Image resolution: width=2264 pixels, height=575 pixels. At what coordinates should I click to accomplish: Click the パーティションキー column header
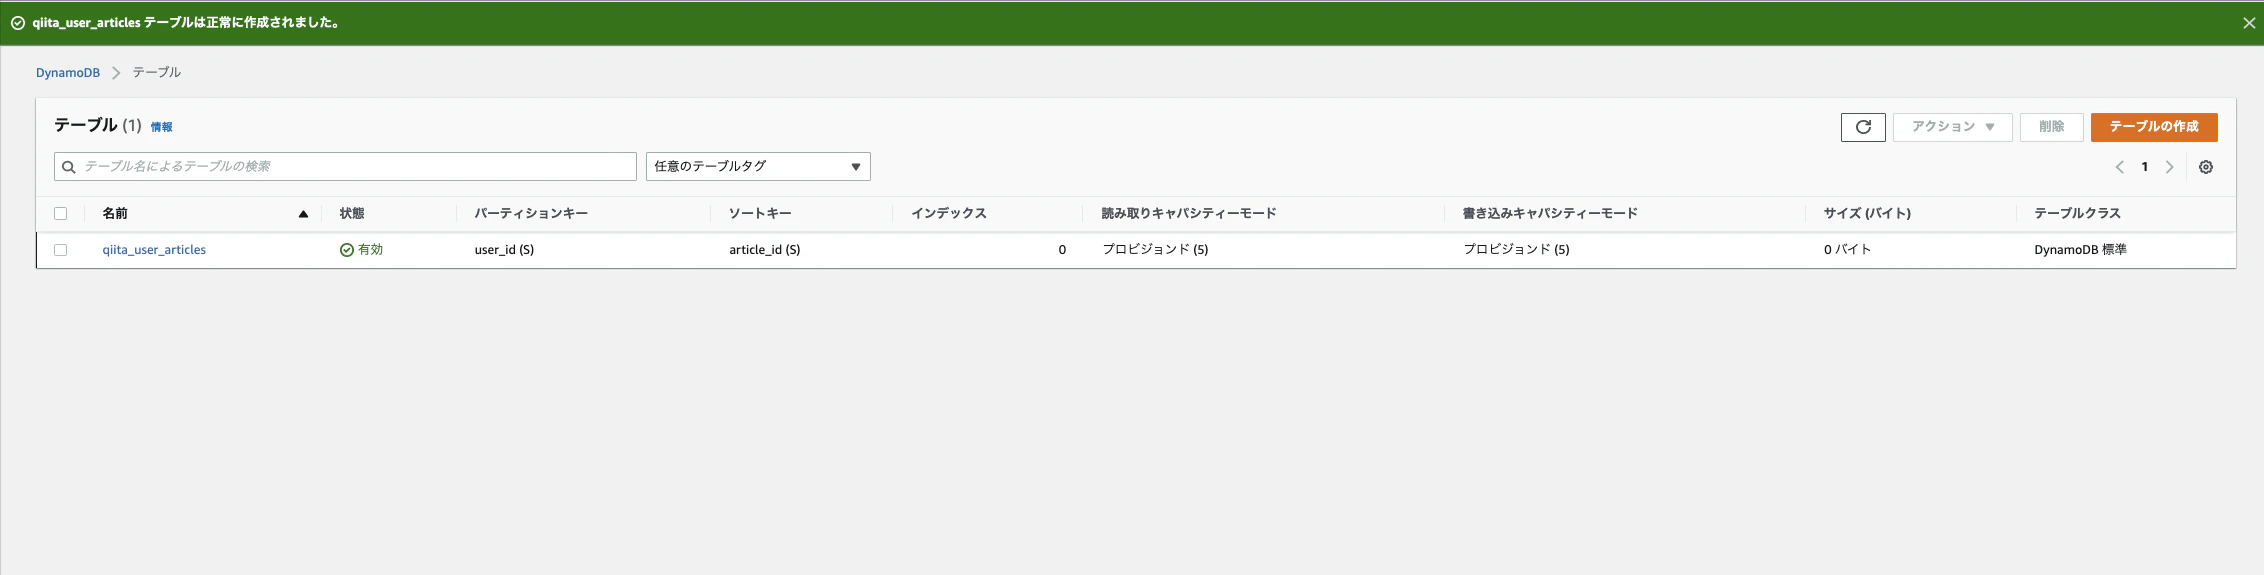pos(531,213)
